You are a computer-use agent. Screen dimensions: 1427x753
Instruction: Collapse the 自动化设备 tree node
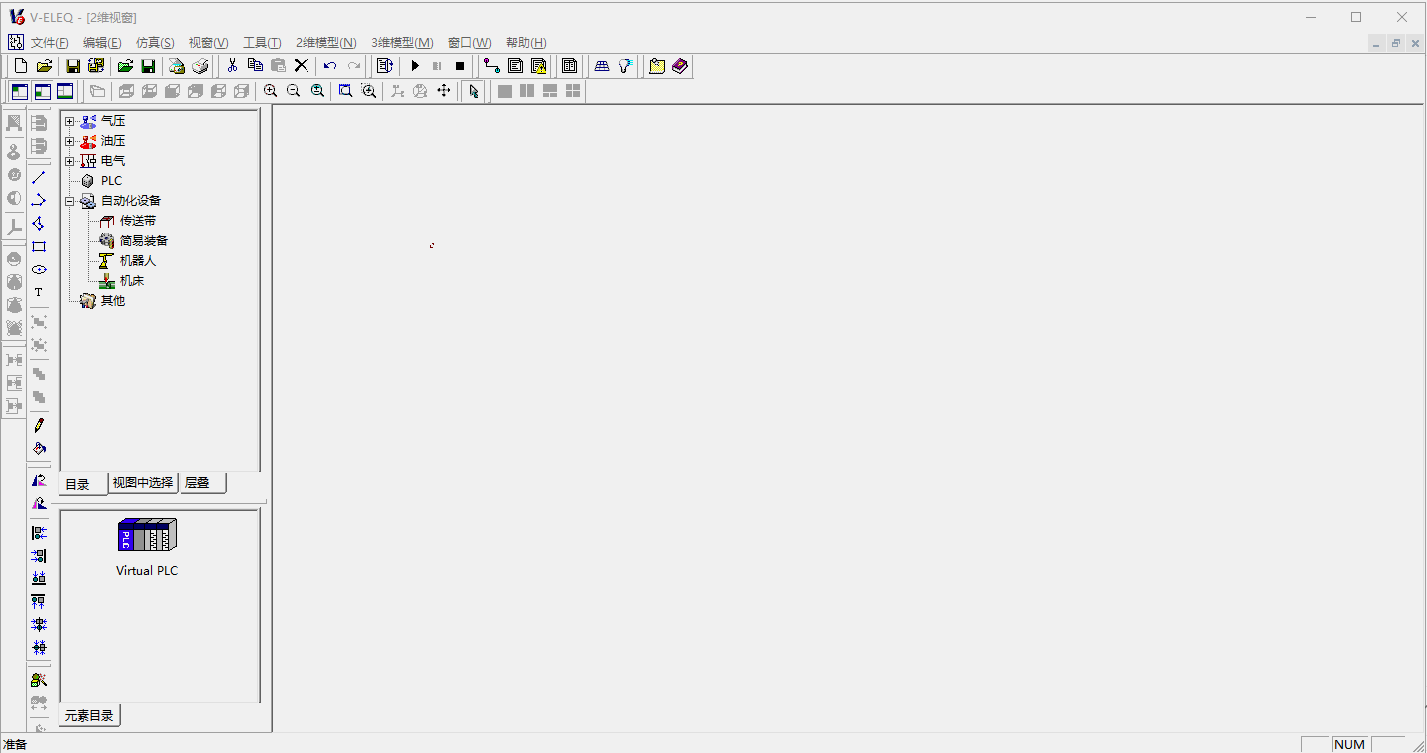[x=70, y=201]
